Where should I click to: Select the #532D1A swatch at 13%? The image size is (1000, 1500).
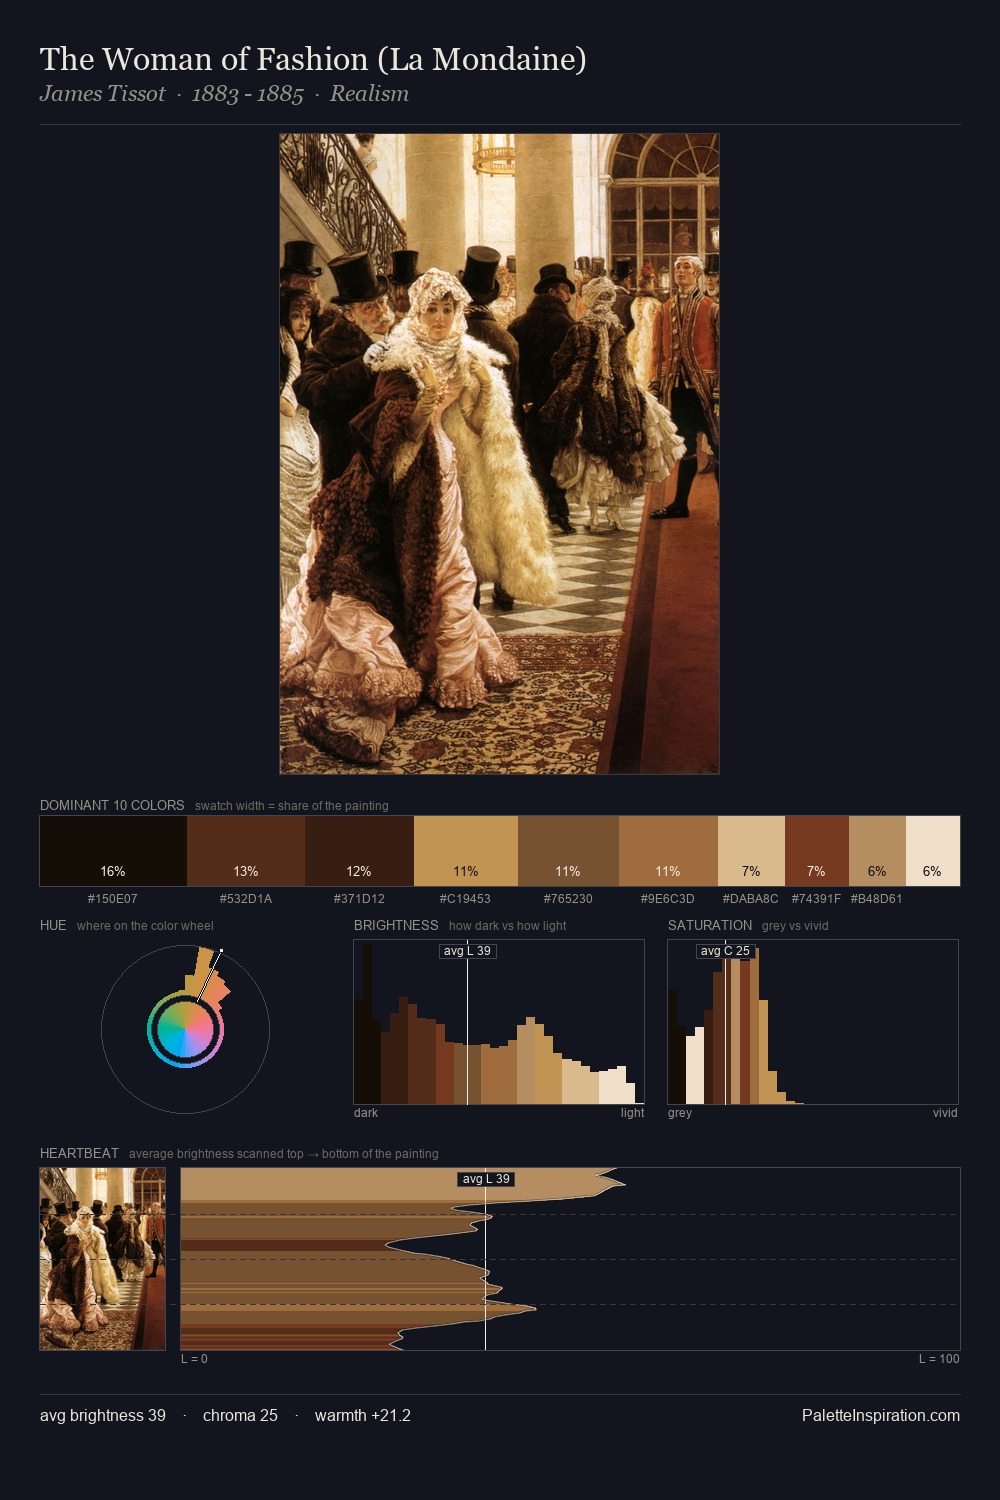tap(246, 851)
